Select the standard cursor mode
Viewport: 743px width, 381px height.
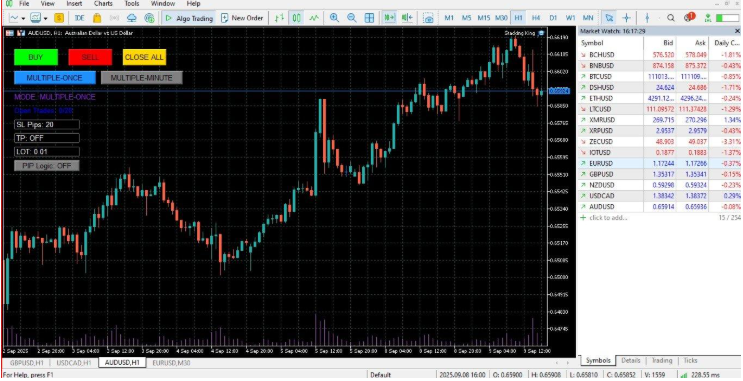pyautogui.click(x=609, y=18)
